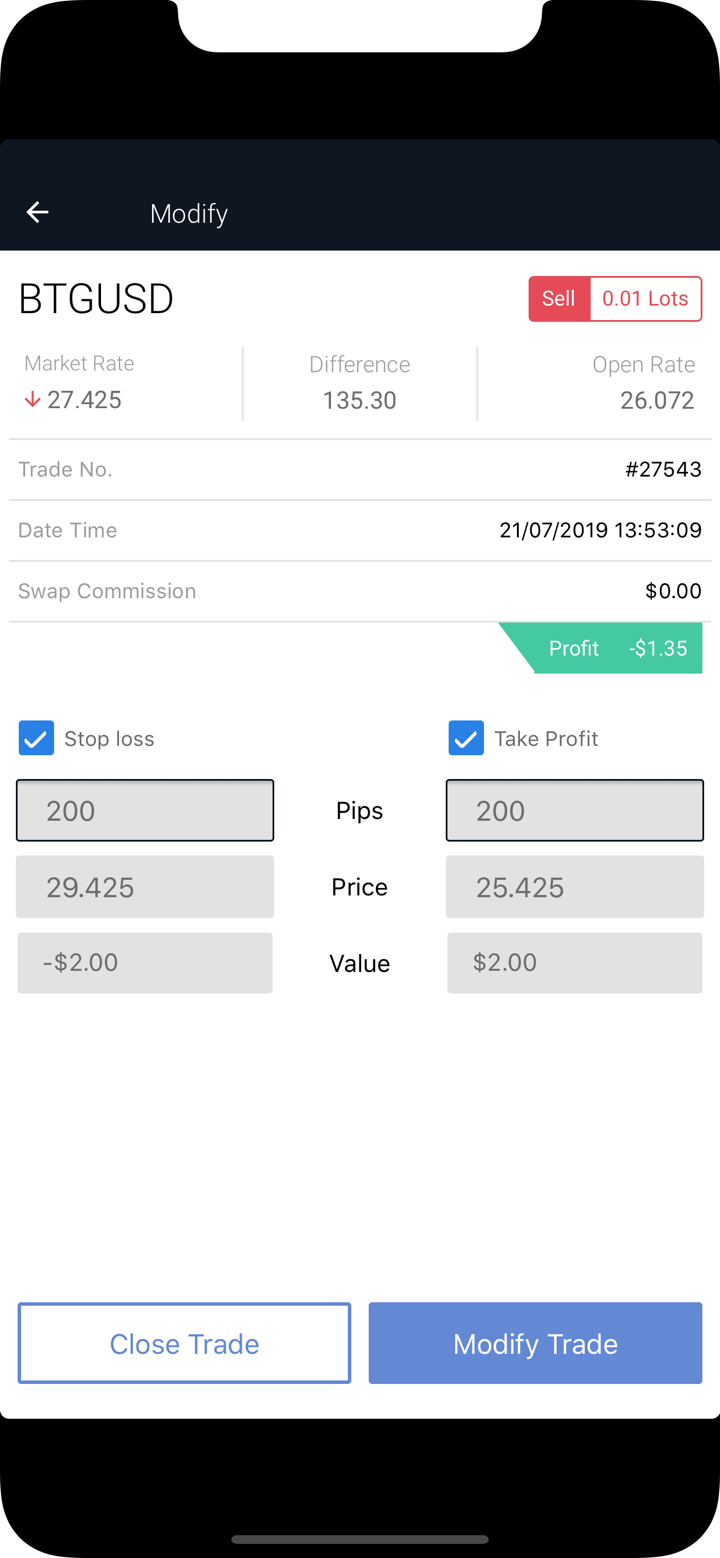This screenshot has width=720, height=1558.
Task: Click the Take Profit pips field
Action: pos(575,810)
